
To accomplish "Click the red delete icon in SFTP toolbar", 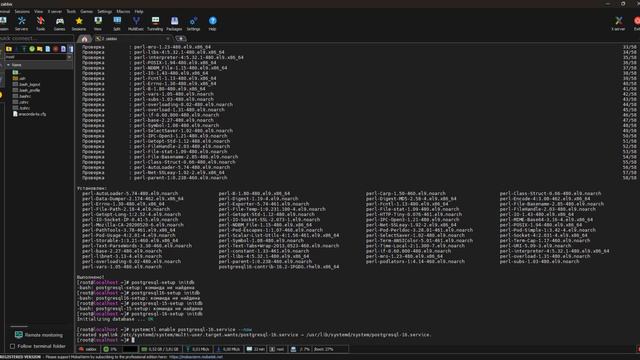I will (56, 49).
